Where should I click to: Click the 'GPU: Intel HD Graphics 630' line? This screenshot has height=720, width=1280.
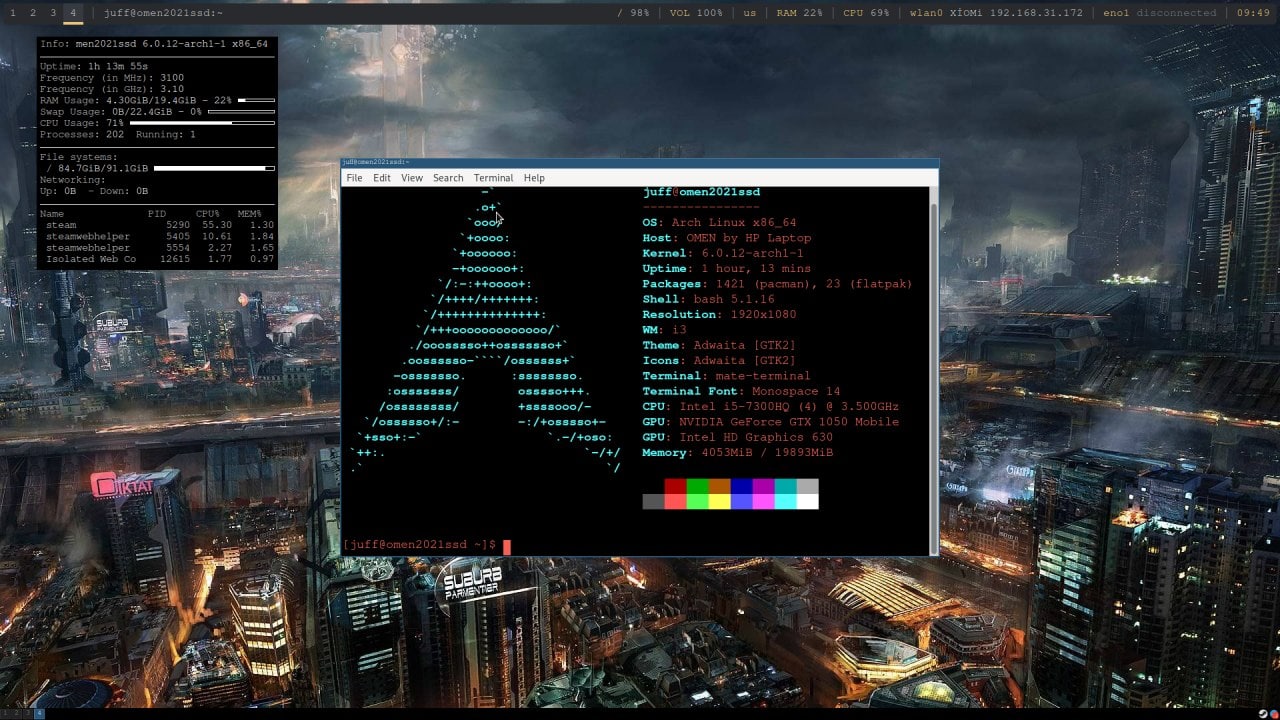click(x=738, y=438)
